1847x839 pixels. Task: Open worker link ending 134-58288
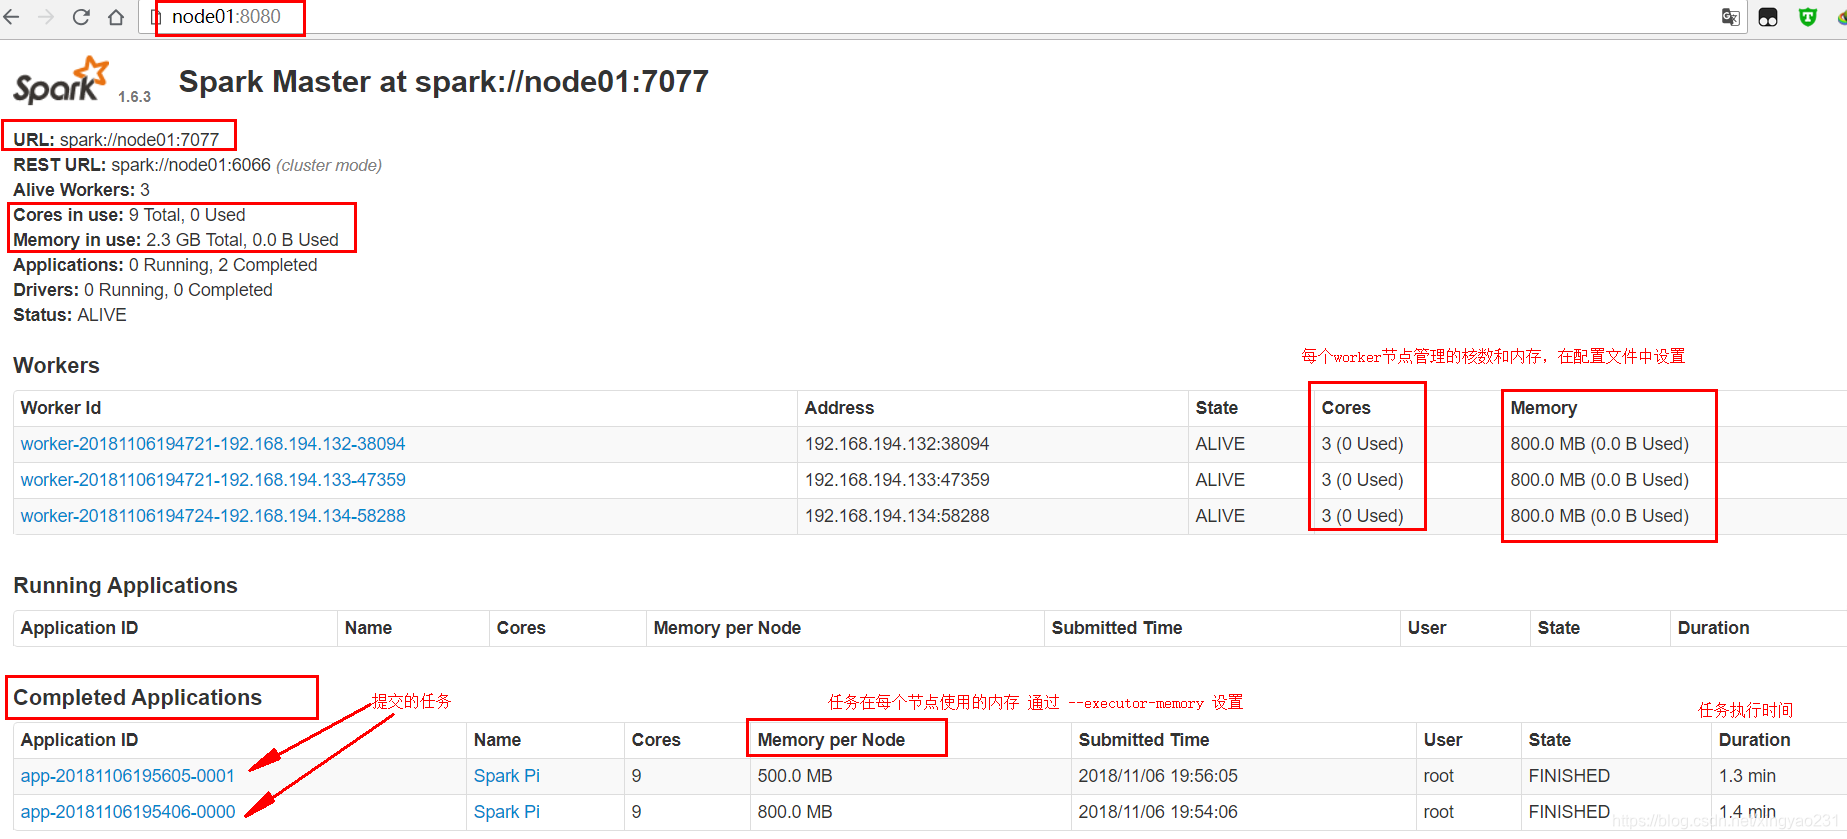click(x=213, y=516)
